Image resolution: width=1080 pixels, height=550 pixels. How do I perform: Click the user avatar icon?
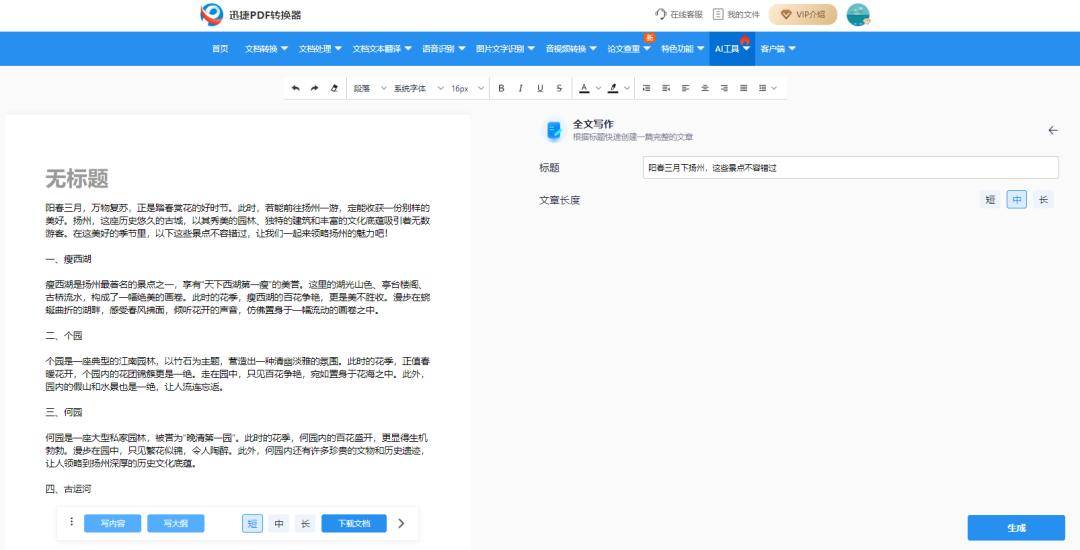(x=858, y=14)
